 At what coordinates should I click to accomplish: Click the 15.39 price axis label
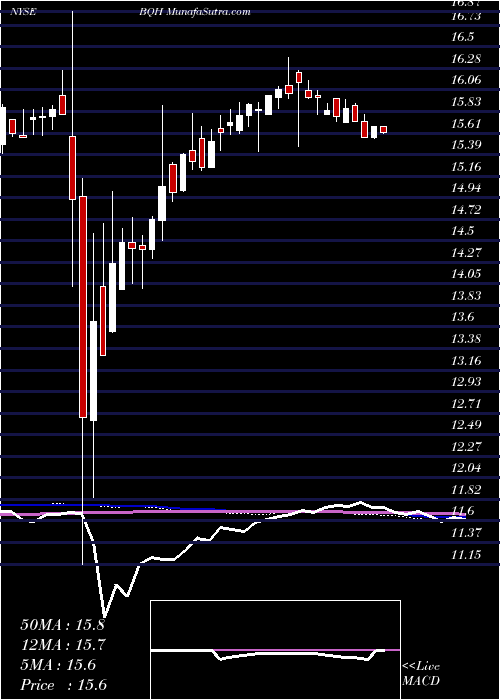(466, 145)
